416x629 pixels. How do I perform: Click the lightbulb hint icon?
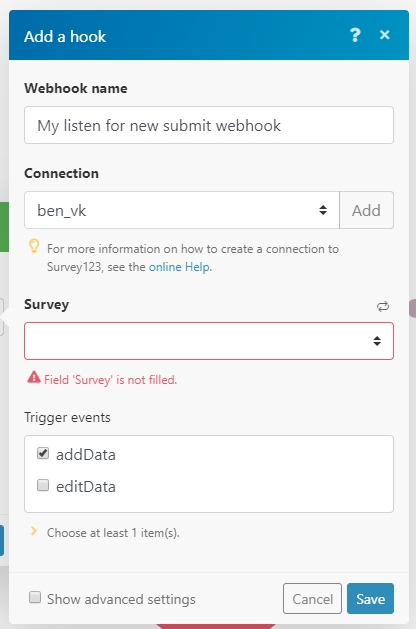point(34,246)
